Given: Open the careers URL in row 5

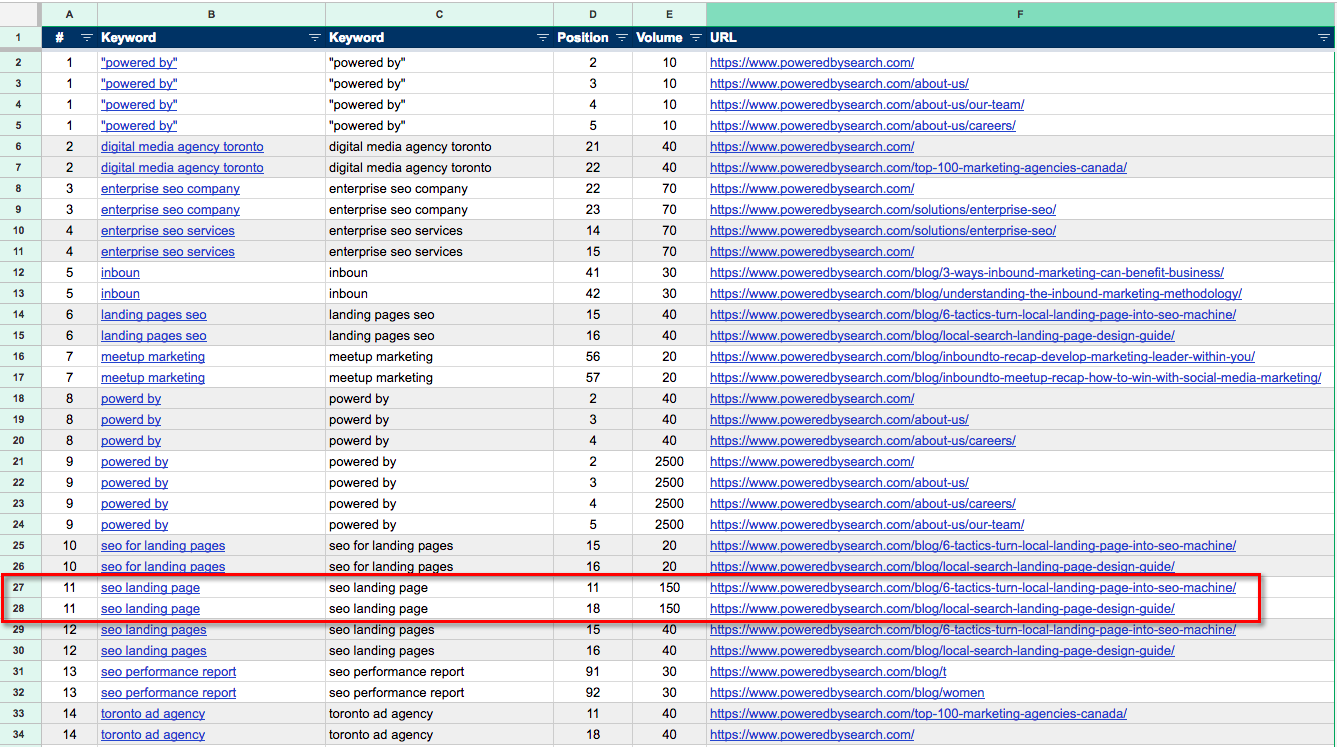Looking at the screenshot, I should coord(863,126).
